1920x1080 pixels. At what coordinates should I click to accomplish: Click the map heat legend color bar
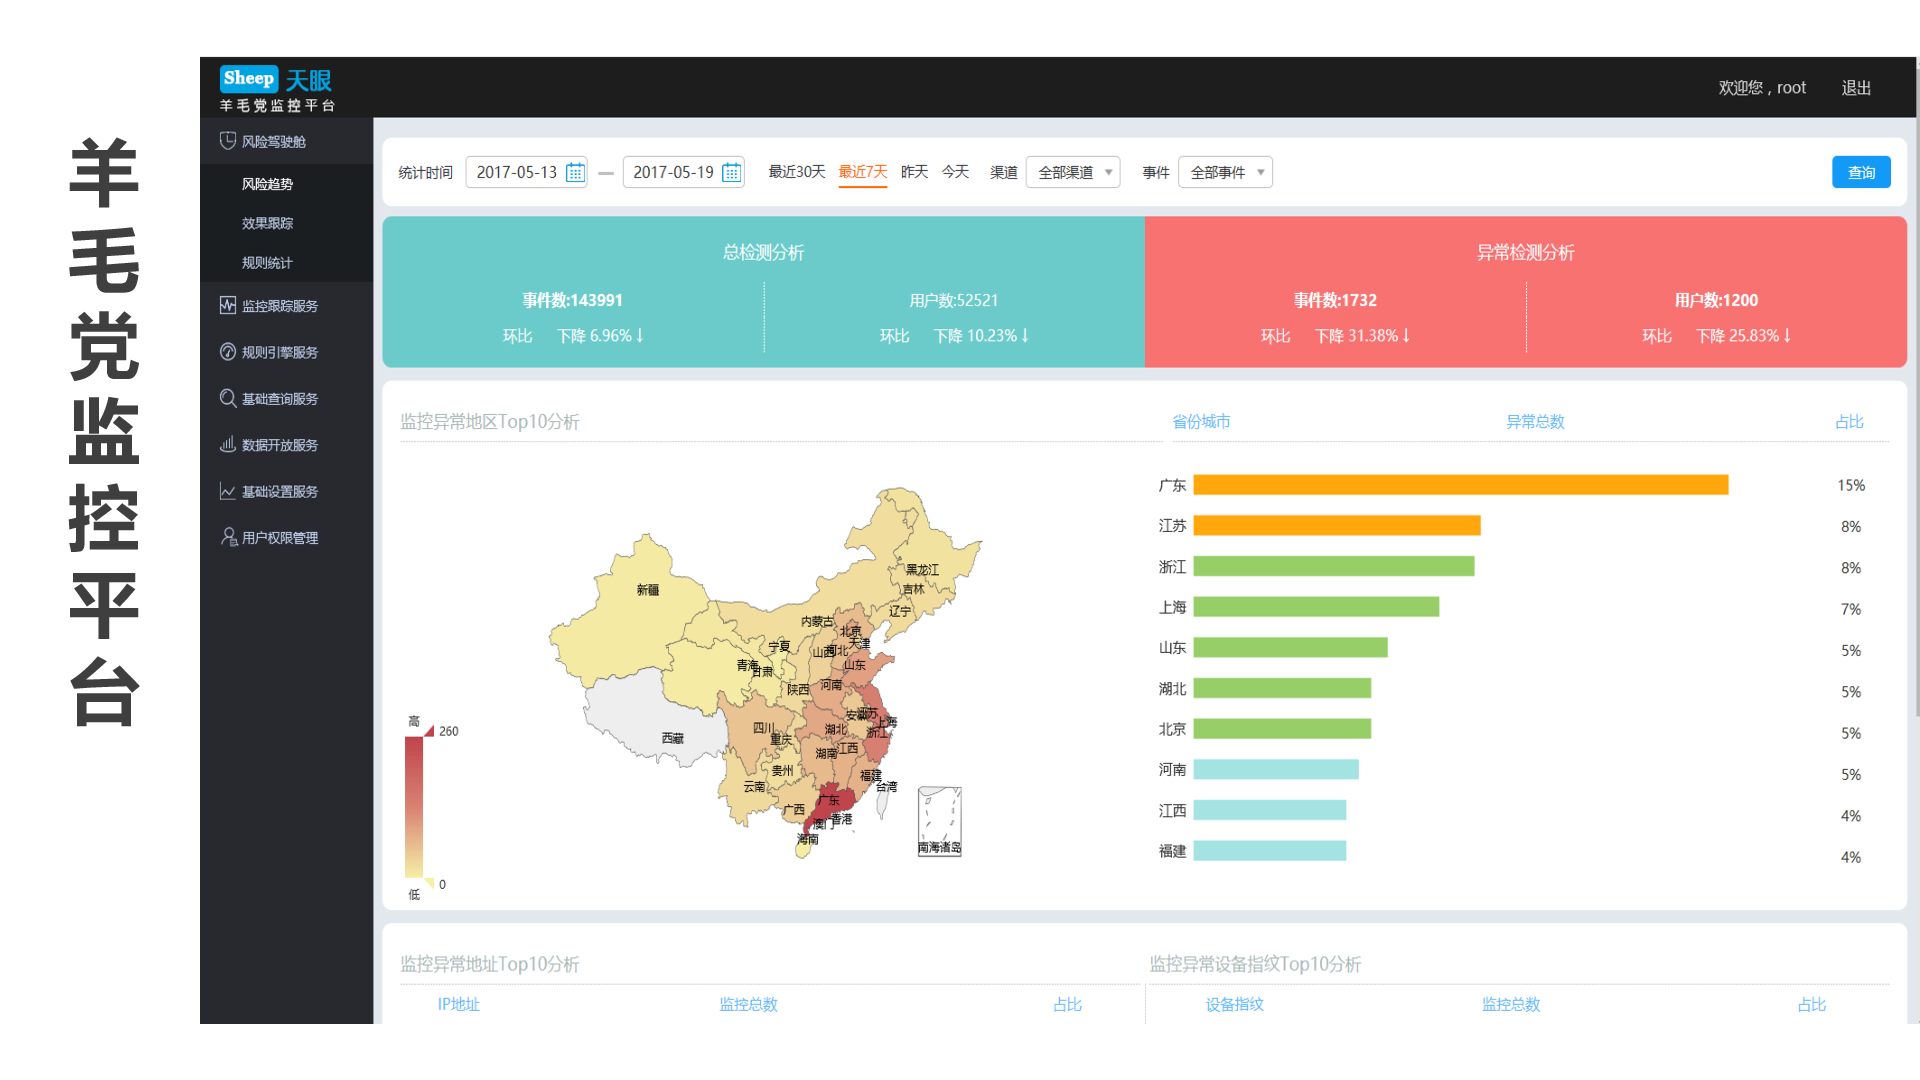pyautogui.click(x=414, y=806)
